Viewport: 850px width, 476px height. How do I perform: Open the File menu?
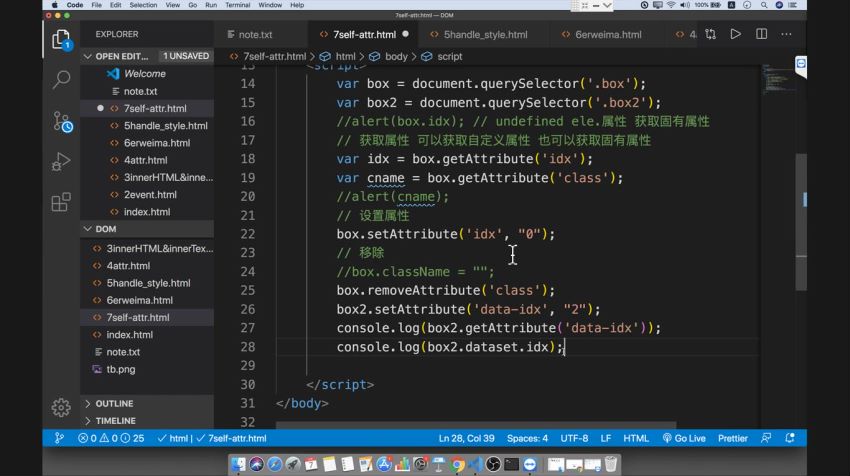point(96,5)
